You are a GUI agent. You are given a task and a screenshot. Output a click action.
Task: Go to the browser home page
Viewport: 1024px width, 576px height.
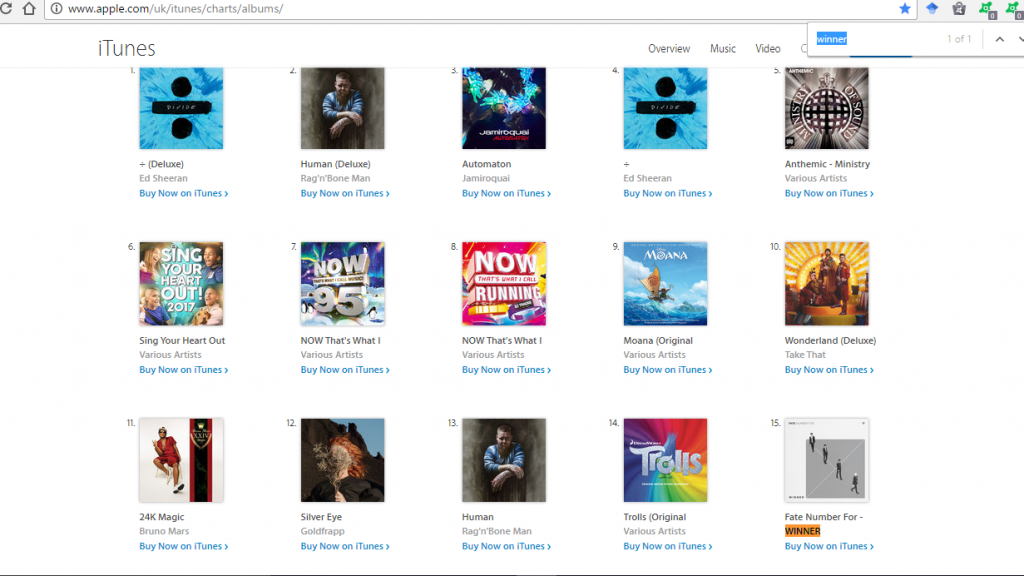tap(29, 8)
